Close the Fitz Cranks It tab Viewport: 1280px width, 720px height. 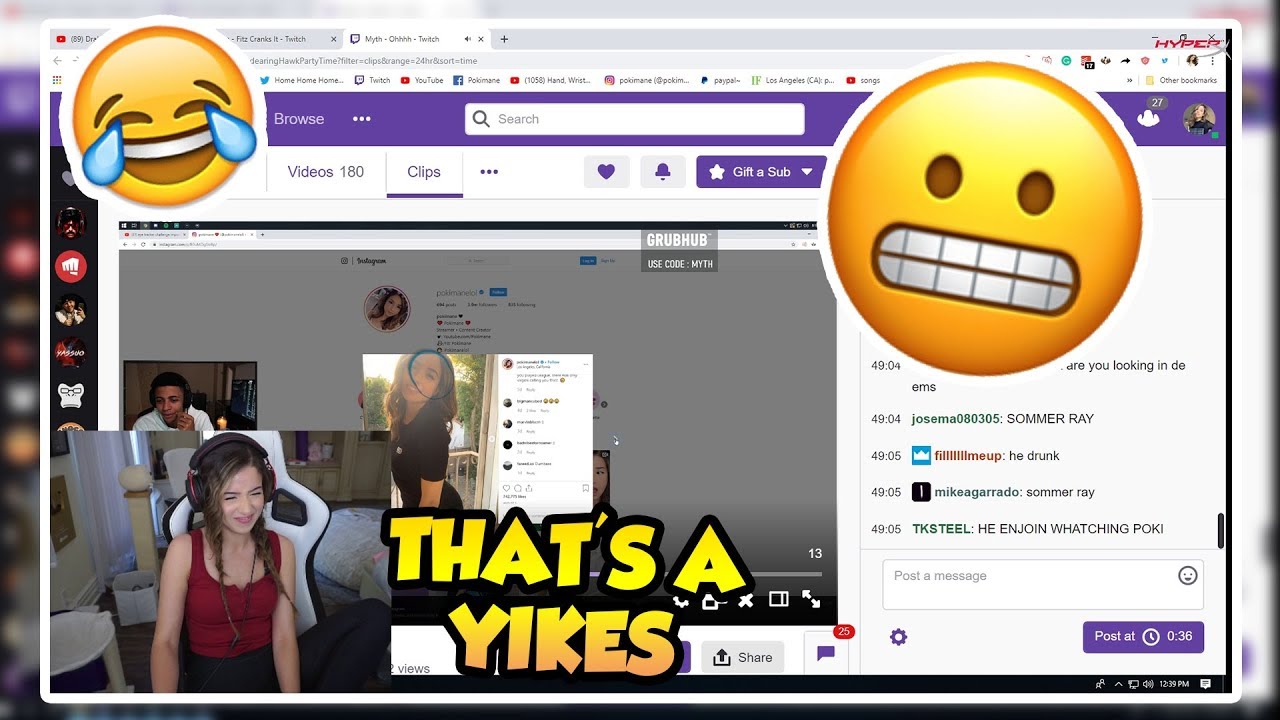coord(333,39)
